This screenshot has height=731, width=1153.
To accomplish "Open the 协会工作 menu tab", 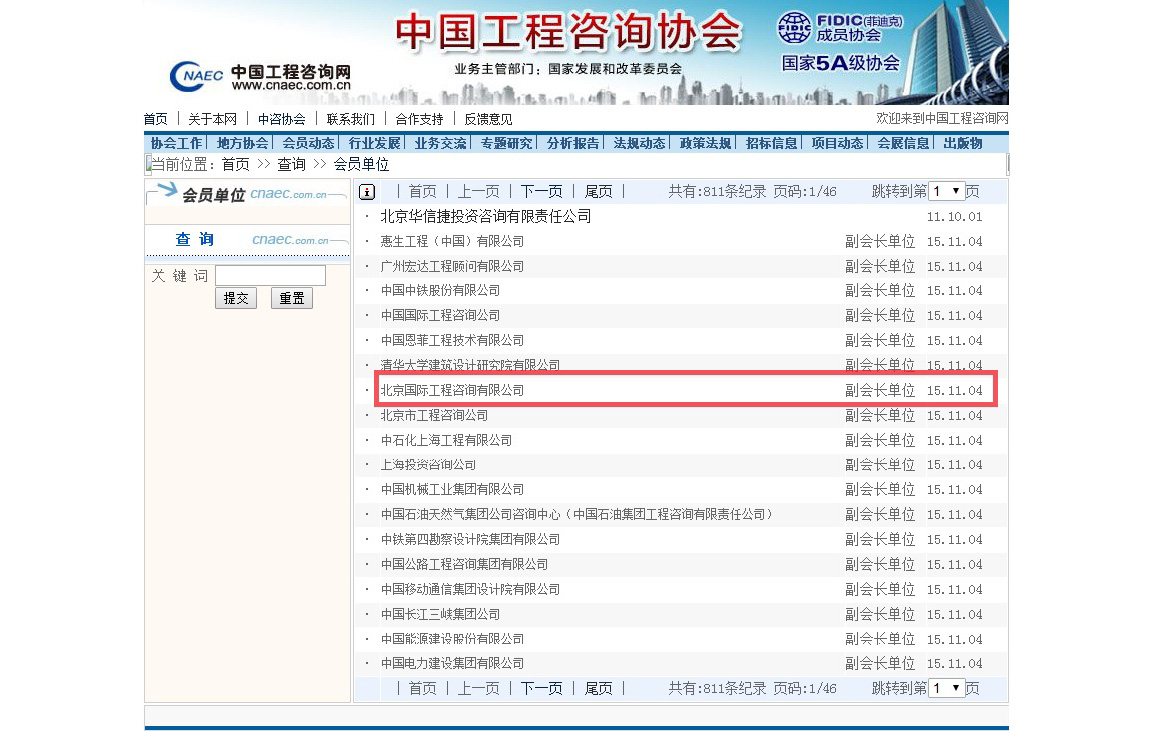I will coord(176,143).
